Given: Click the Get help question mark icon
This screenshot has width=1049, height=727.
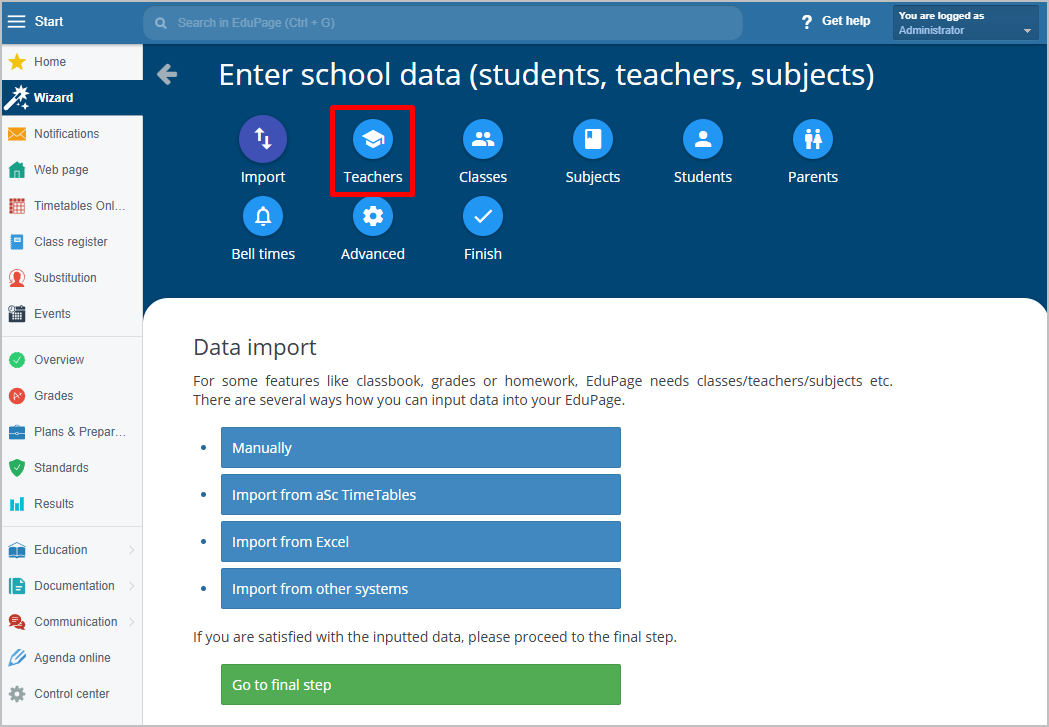Looking at the screenshot, I should (x=807, y=22).
